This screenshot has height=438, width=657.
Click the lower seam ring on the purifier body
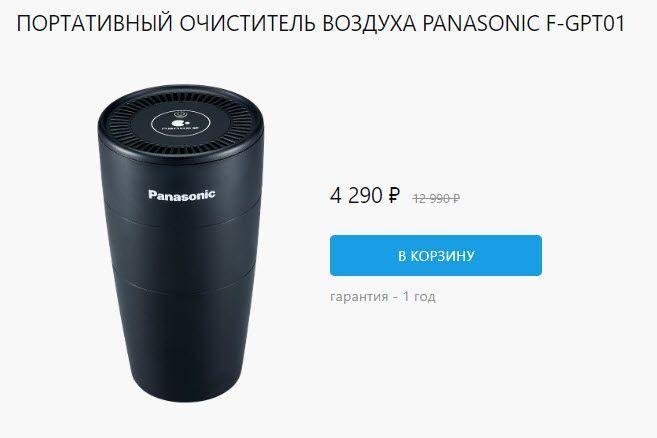click(181, 285)
